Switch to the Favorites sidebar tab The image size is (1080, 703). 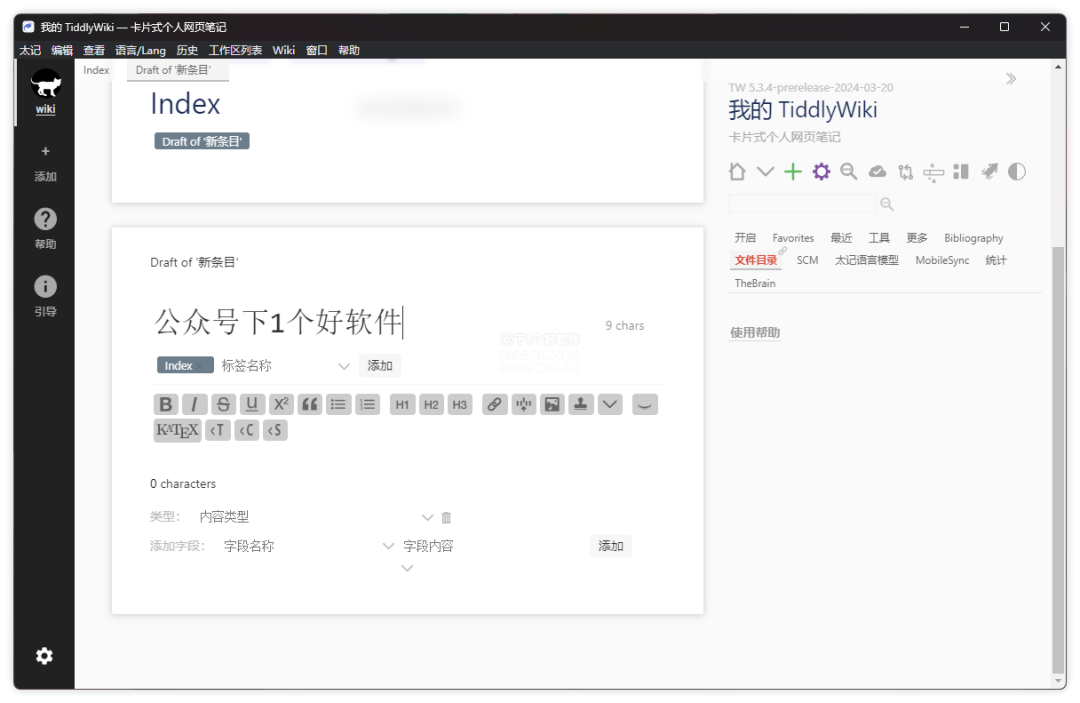(793, 238)
